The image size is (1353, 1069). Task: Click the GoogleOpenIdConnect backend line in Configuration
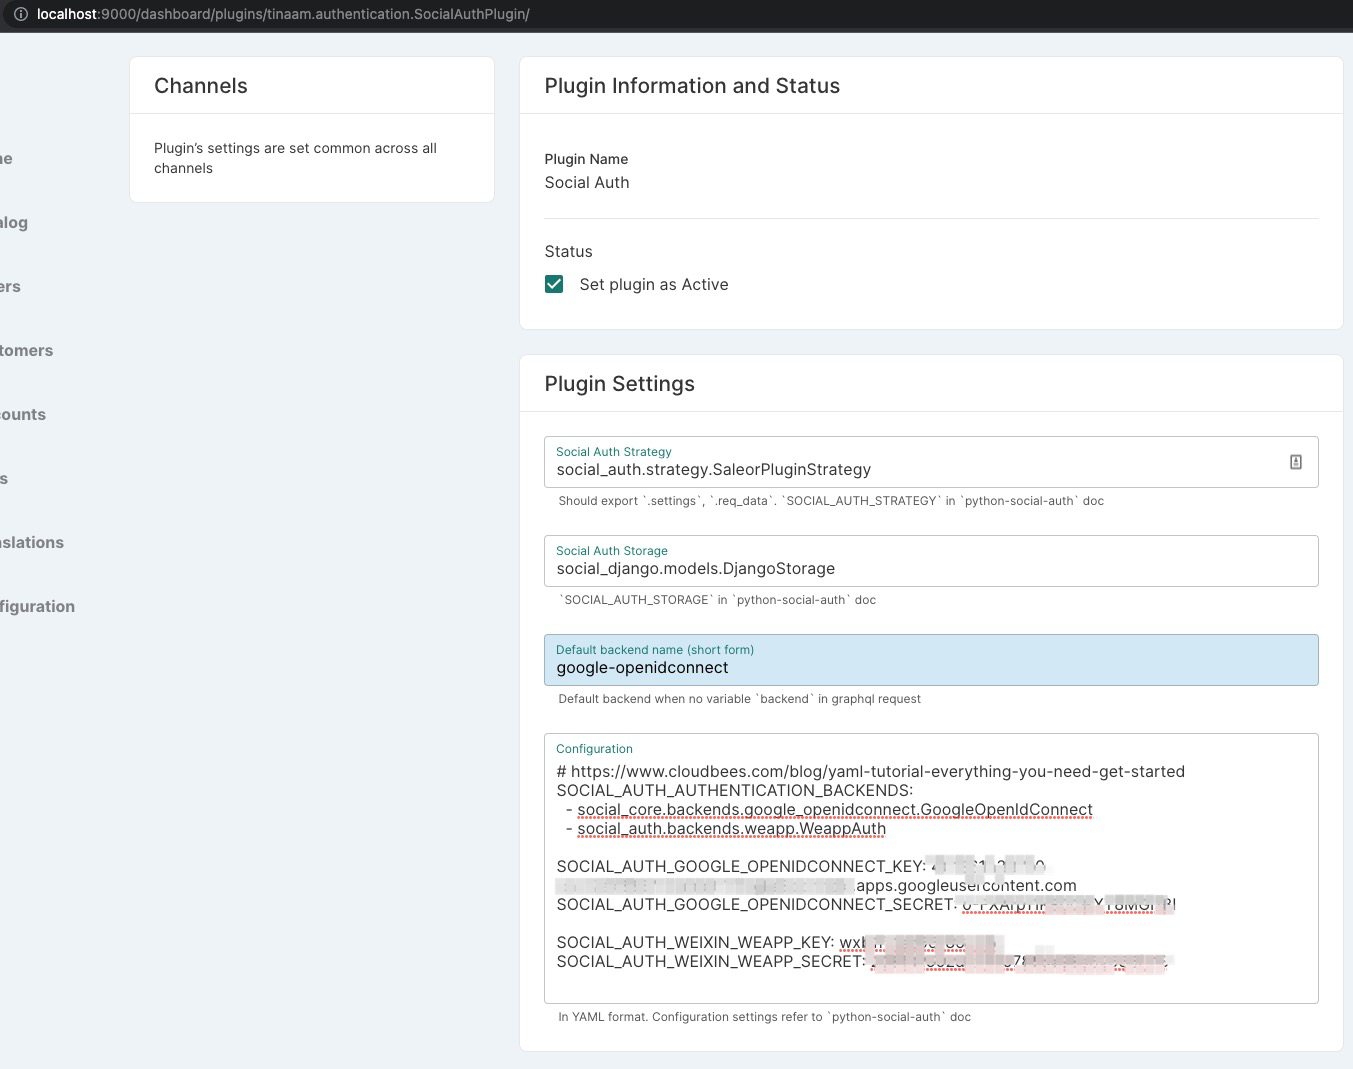click(x=834, y=809)
